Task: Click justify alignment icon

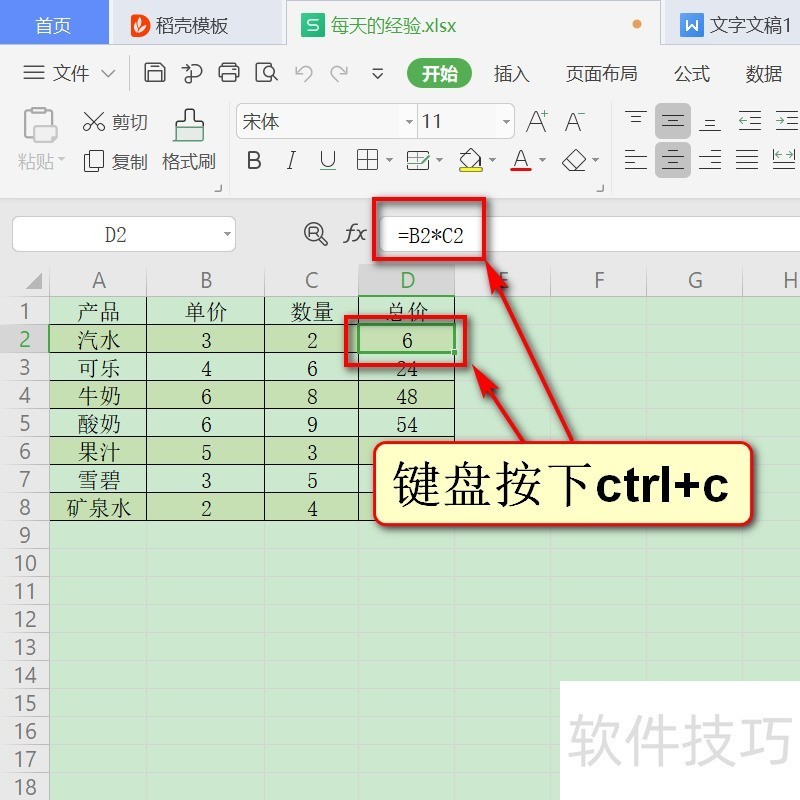Action: (x=746, y=160)
